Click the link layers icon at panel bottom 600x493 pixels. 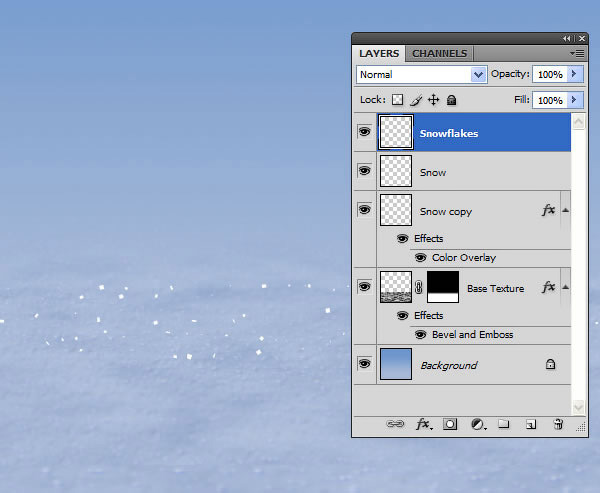click(395, 424)
